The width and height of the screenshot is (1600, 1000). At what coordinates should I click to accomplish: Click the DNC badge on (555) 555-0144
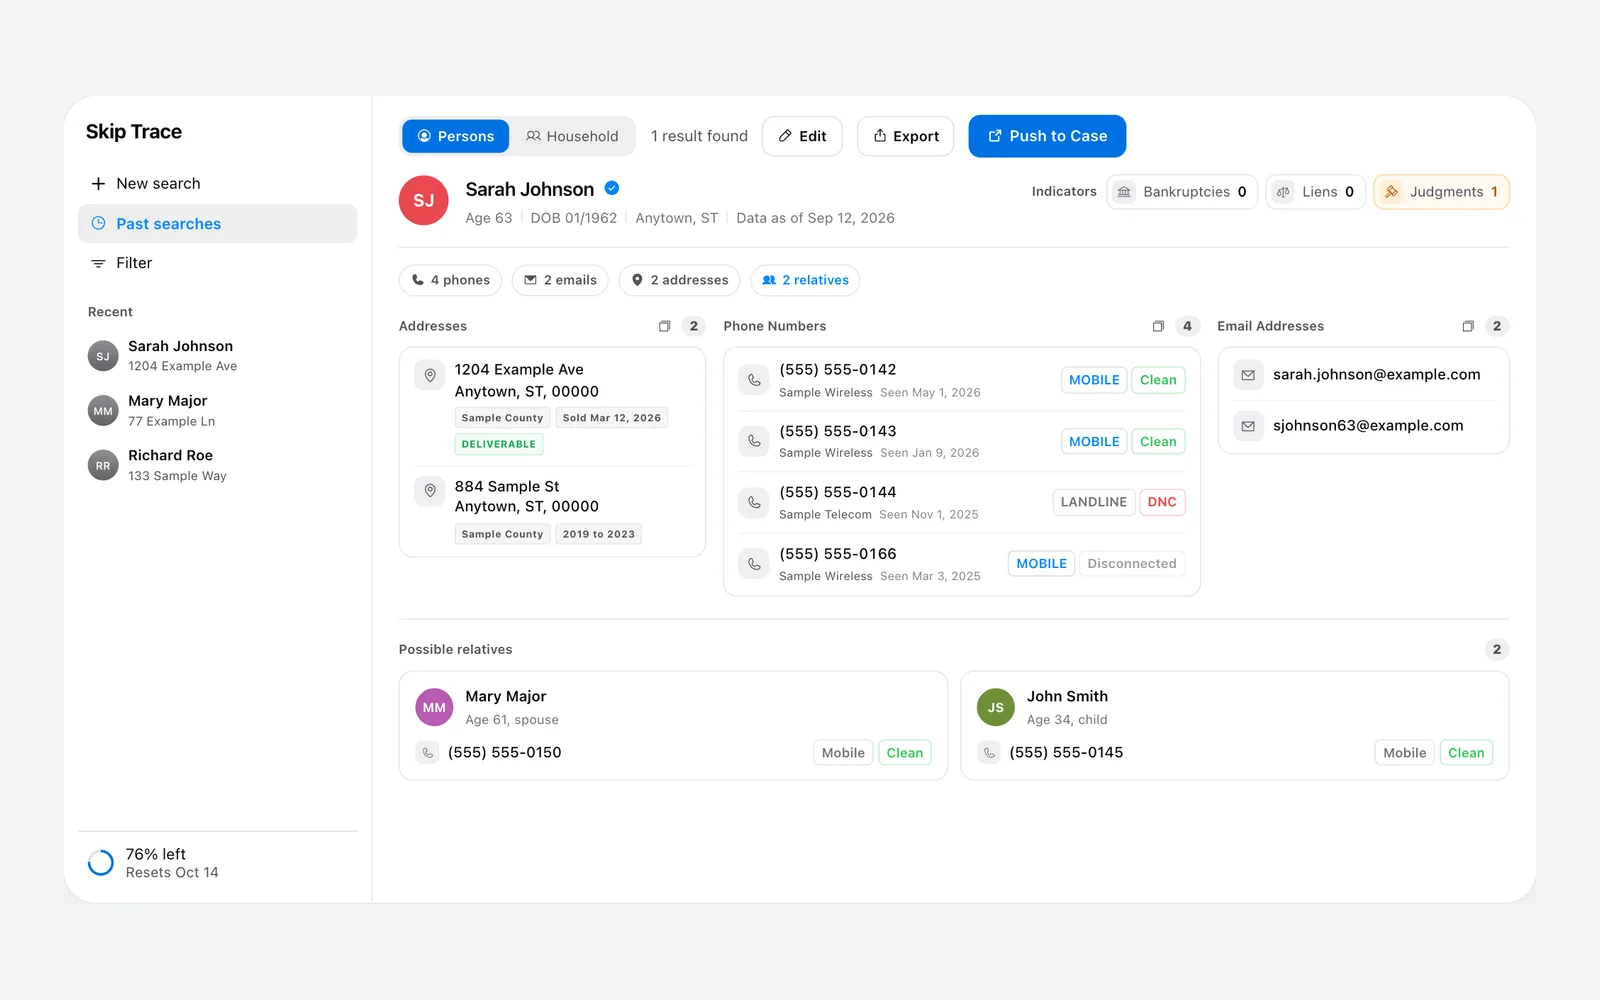pos(1162,502)
